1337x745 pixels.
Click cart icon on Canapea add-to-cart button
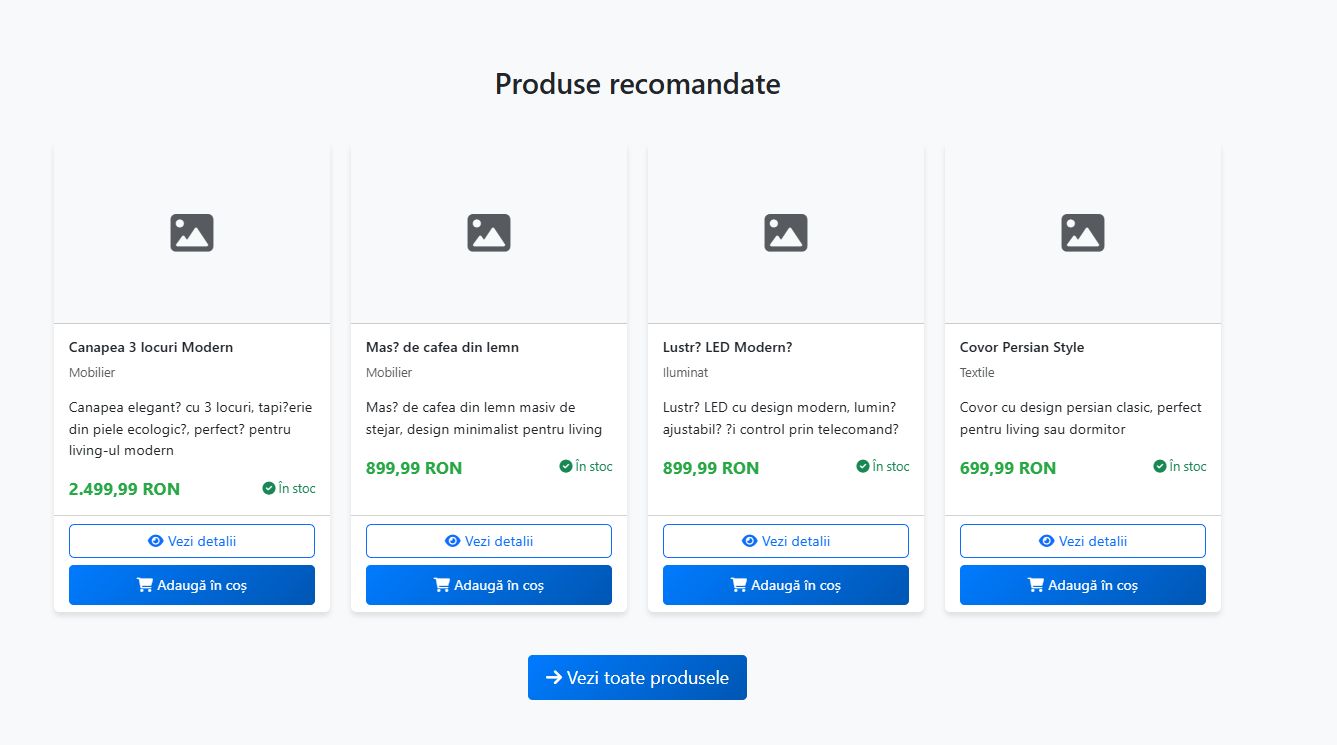145,585
